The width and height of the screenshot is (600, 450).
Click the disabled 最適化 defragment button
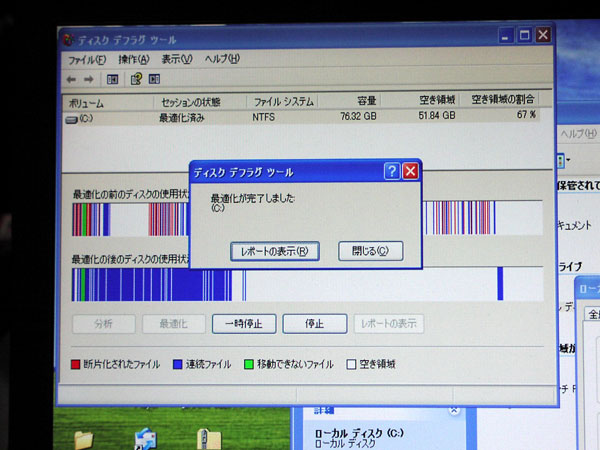[x=174, y=324]
